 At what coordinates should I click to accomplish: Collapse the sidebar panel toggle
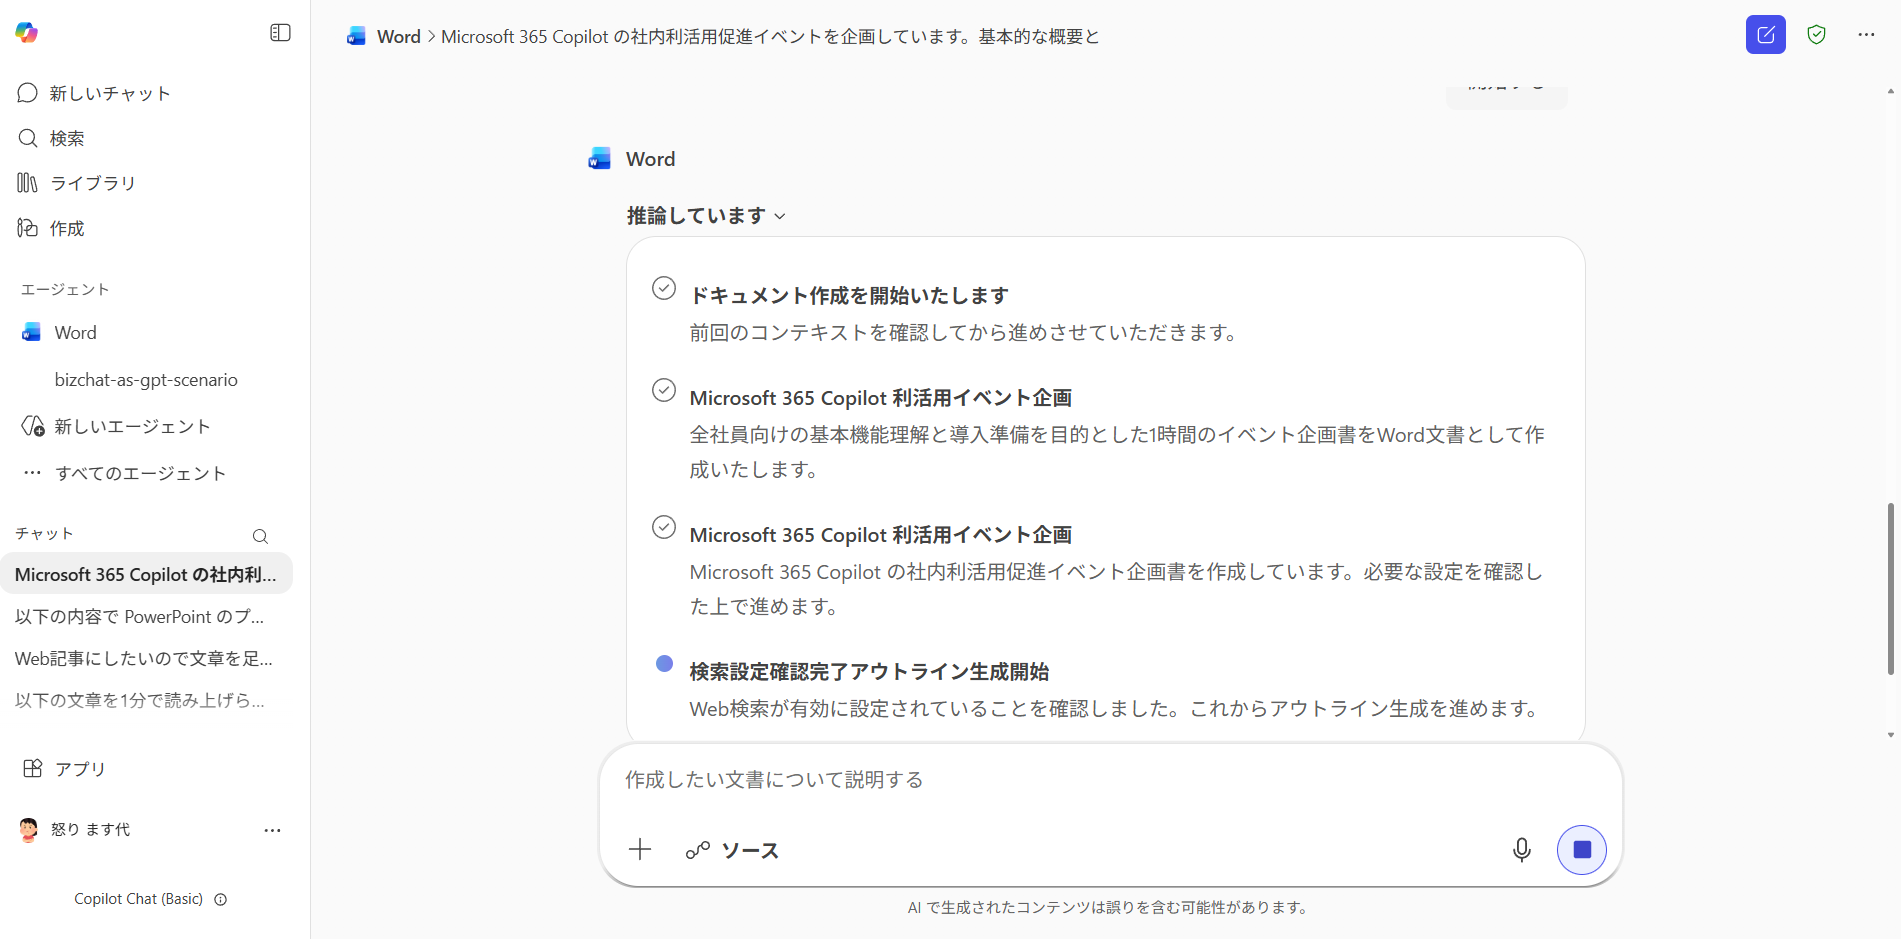(x=280, y=33)
